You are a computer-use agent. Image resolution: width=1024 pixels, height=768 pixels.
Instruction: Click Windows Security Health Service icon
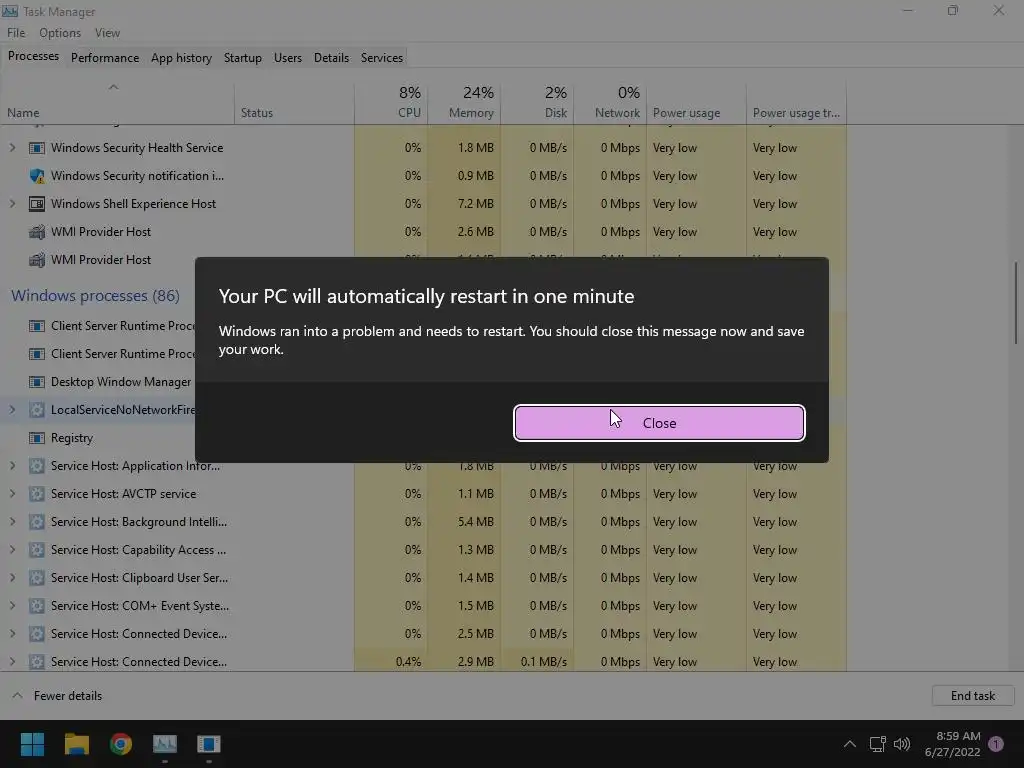(37, 148)
